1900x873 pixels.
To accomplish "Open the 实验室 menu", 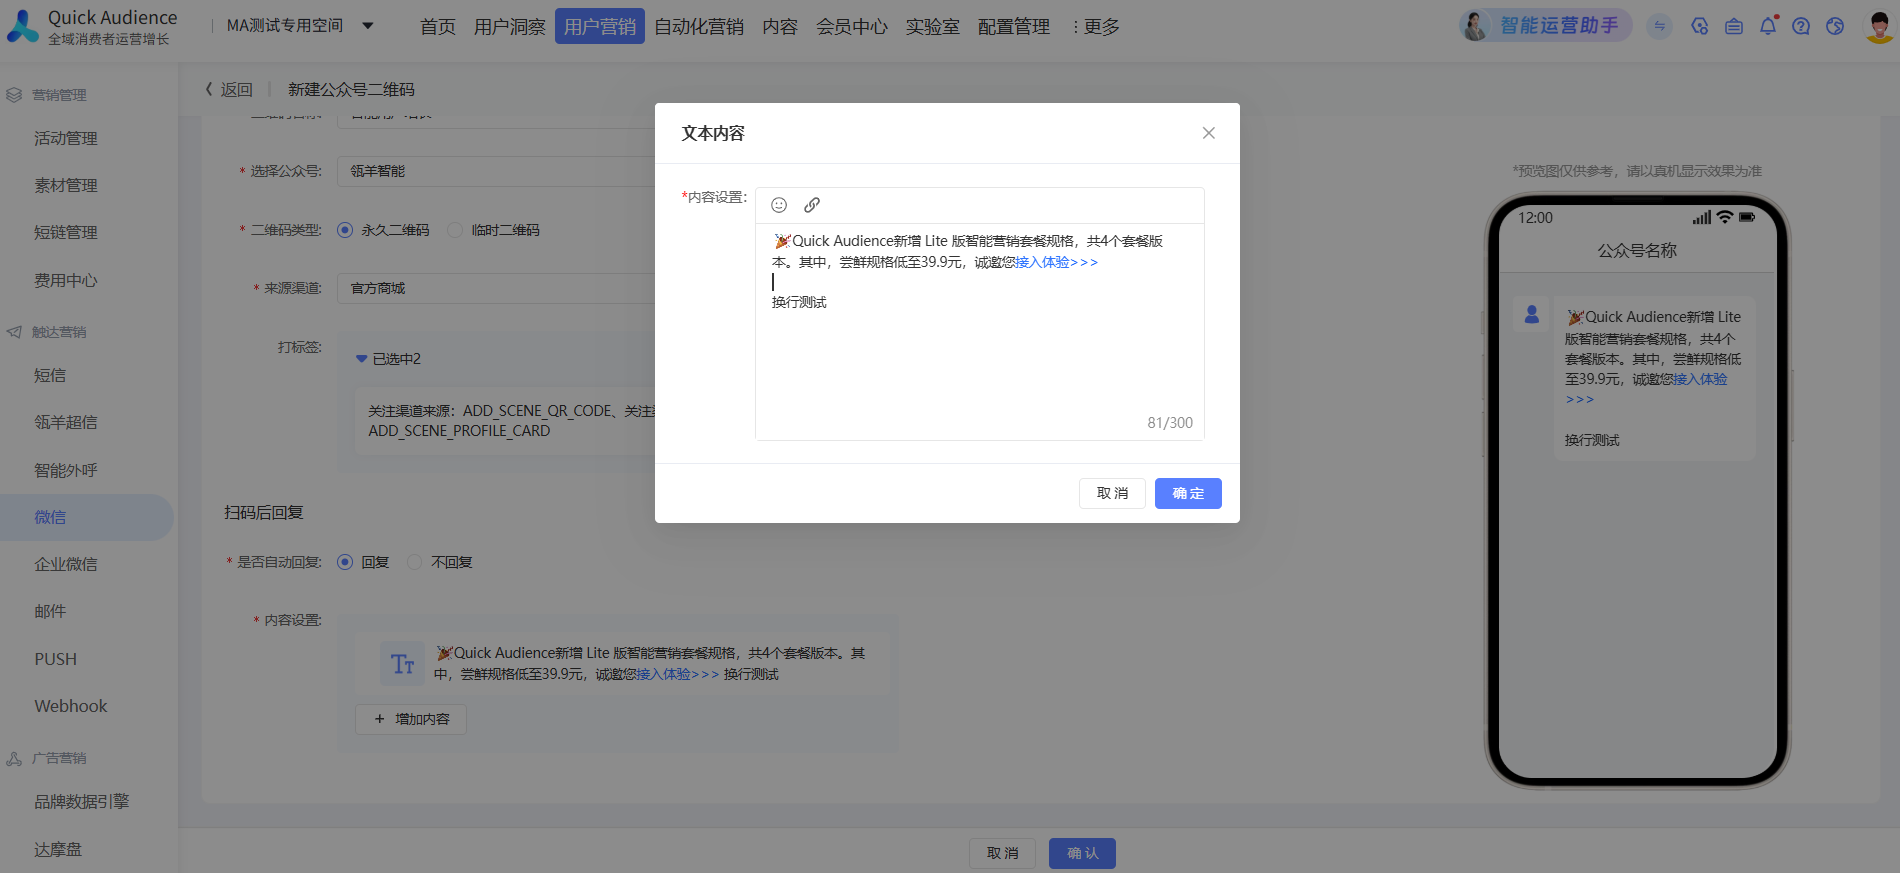I will click(933, 26).
